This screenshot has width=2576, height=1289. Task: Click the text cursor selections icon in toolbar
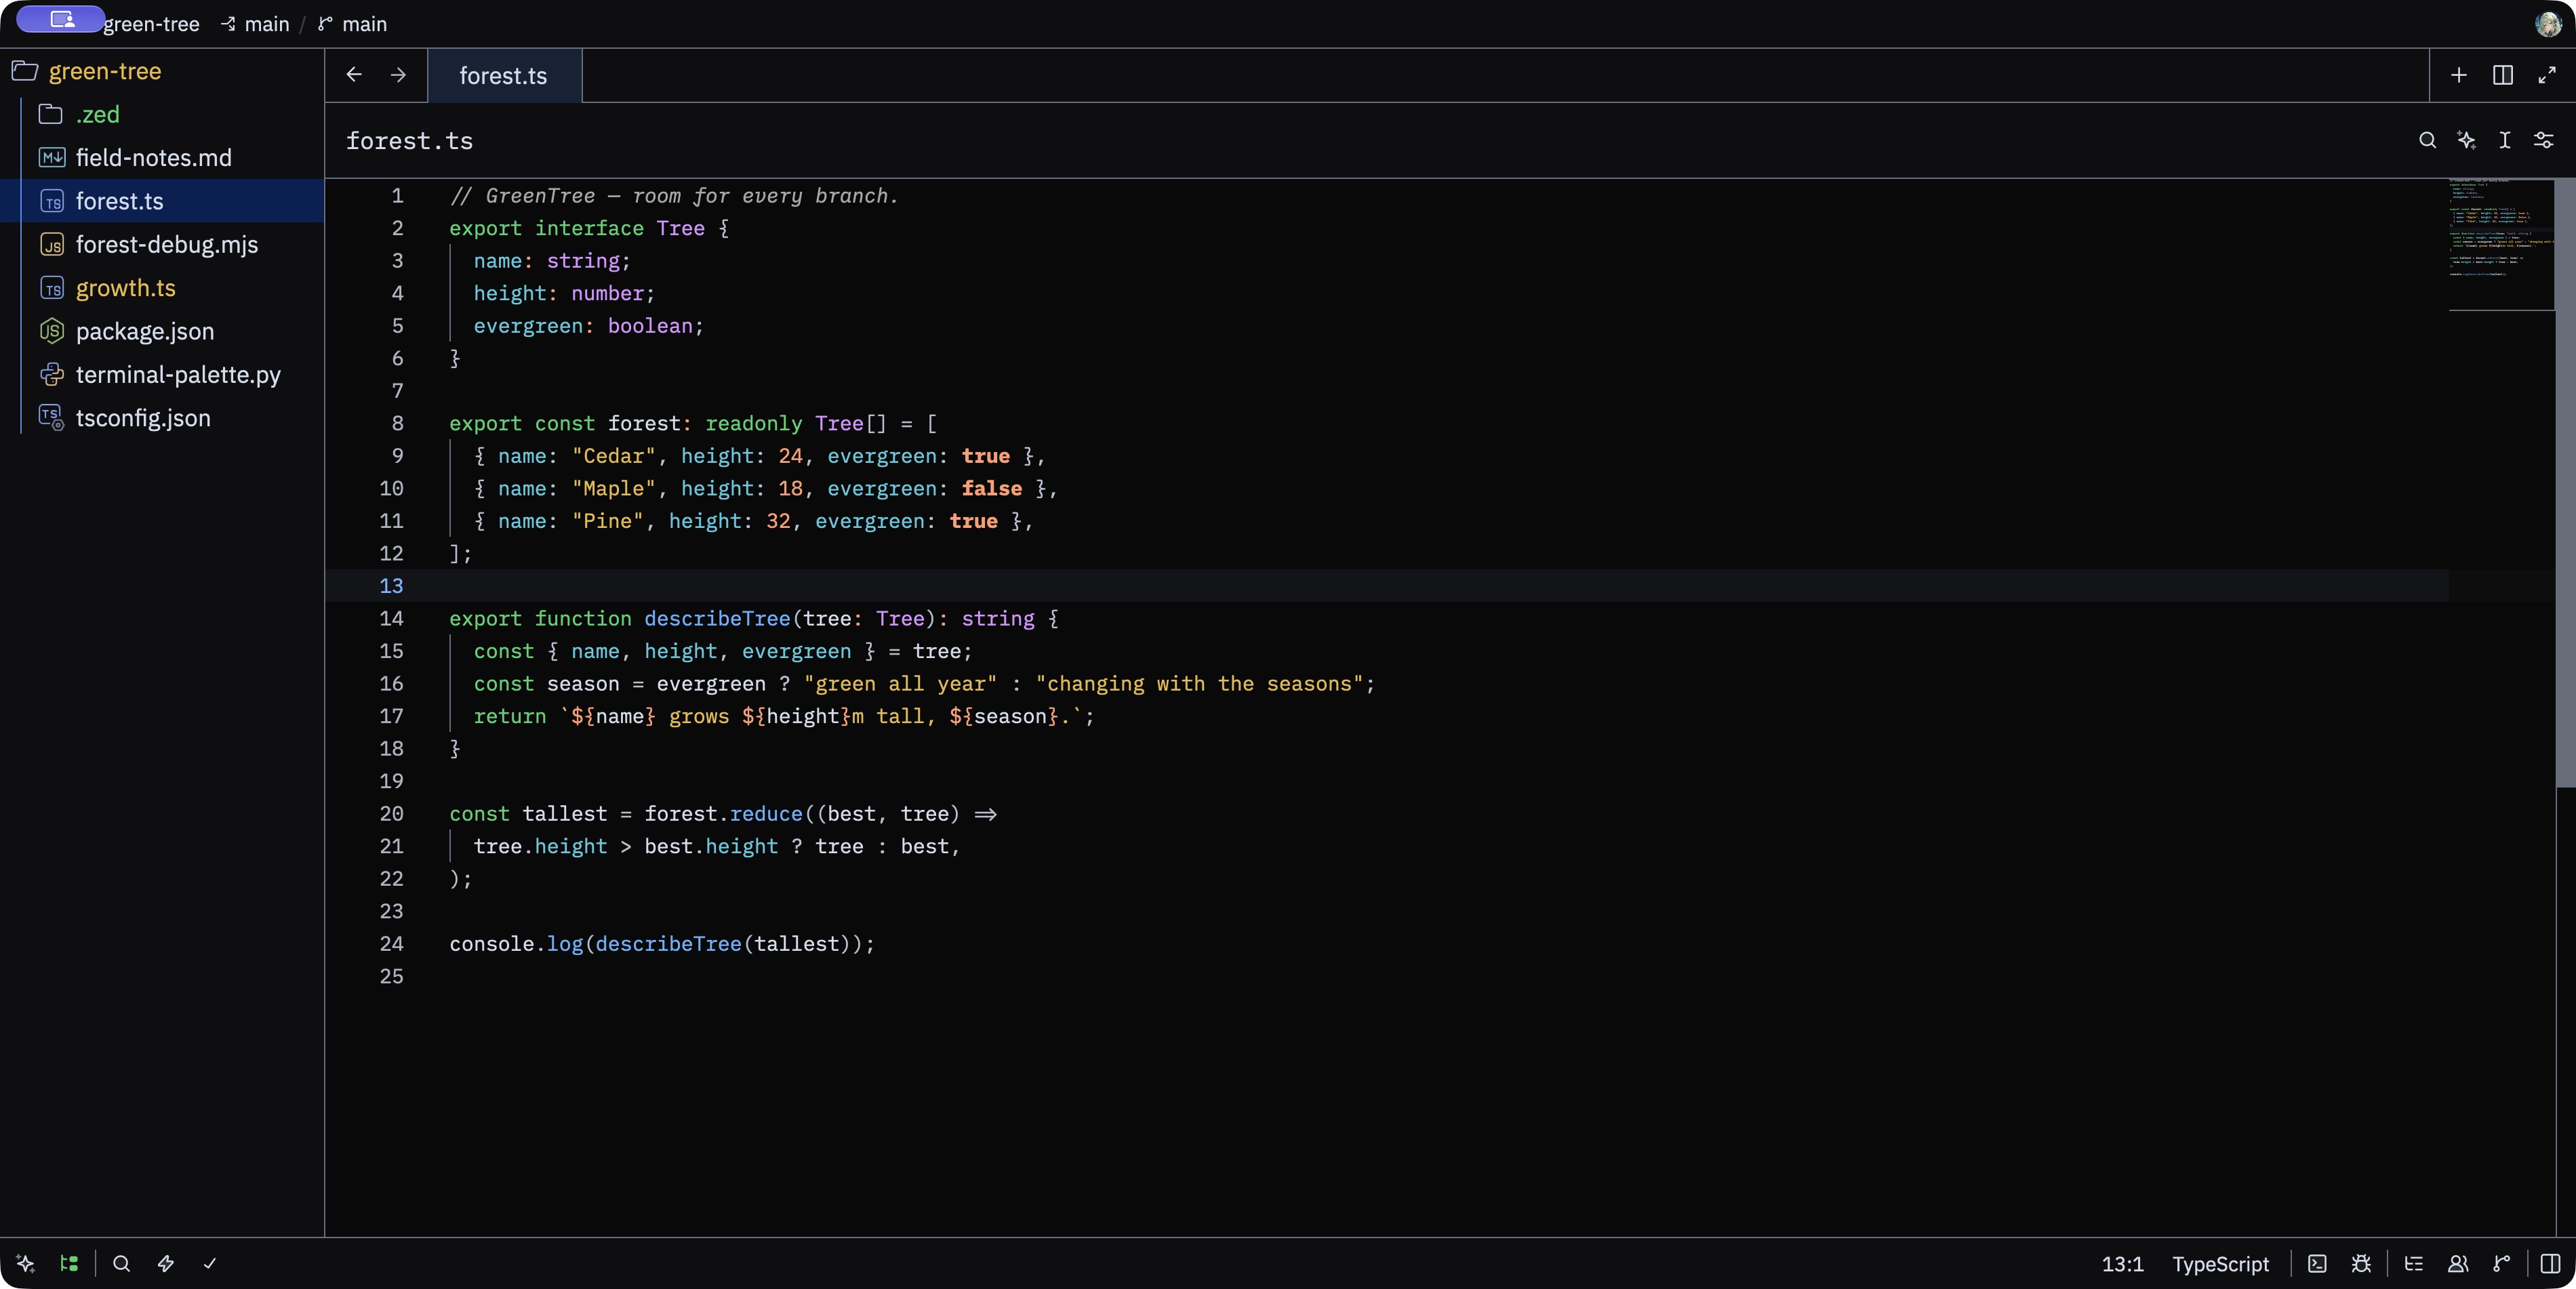[x=2505, y=140]
